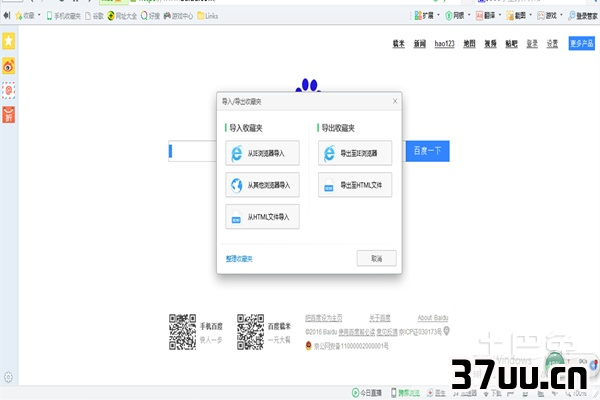Viewport: 600px width, 400px height.
Task: Click the Baidu 设置 settings link
Action: (x=552, y=44)
